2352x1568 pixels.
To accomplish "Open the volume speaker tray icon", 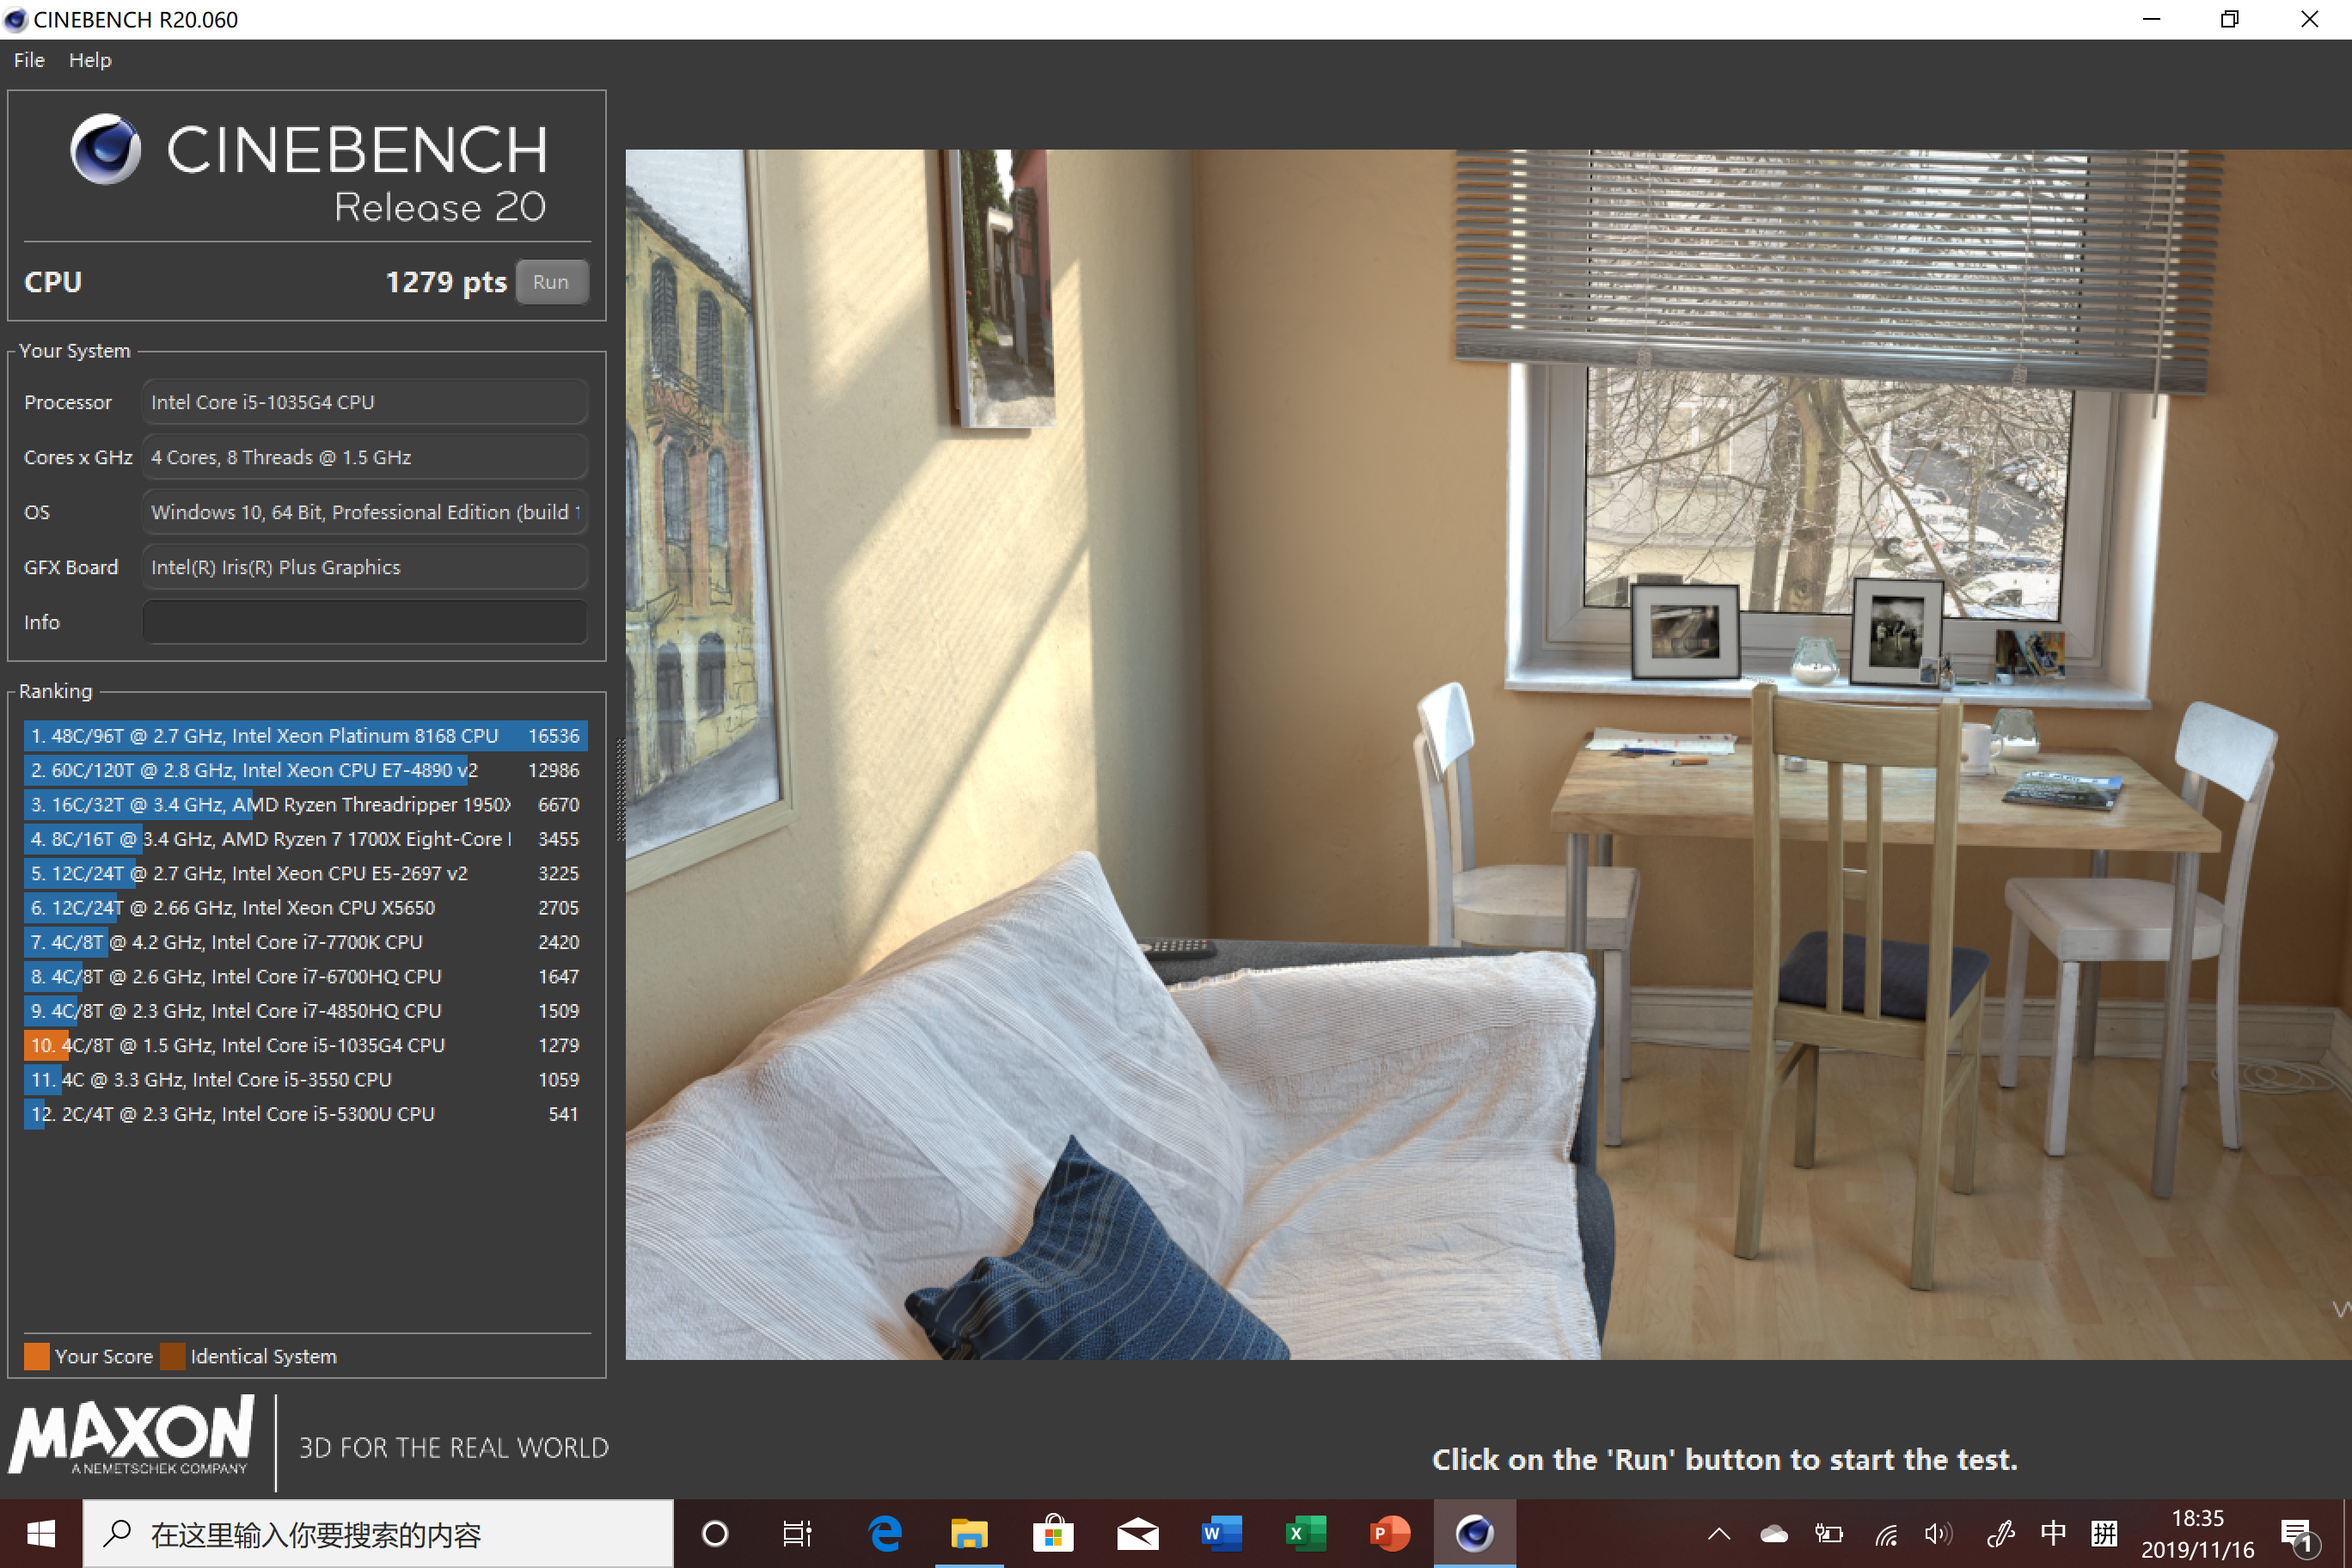I will (x=1938, y=1533).
